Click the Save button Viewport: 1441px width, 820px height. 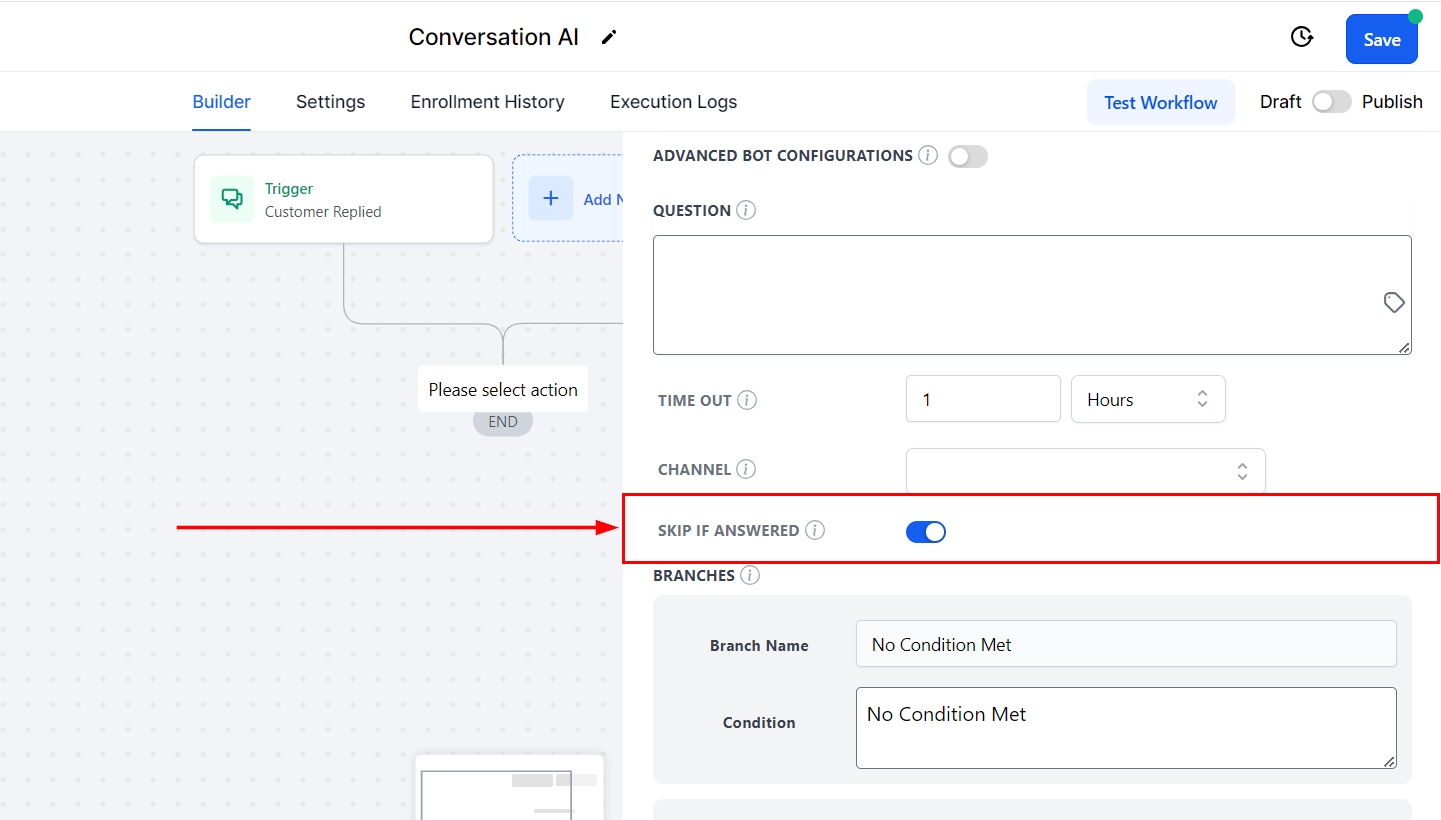(1381, 40)
